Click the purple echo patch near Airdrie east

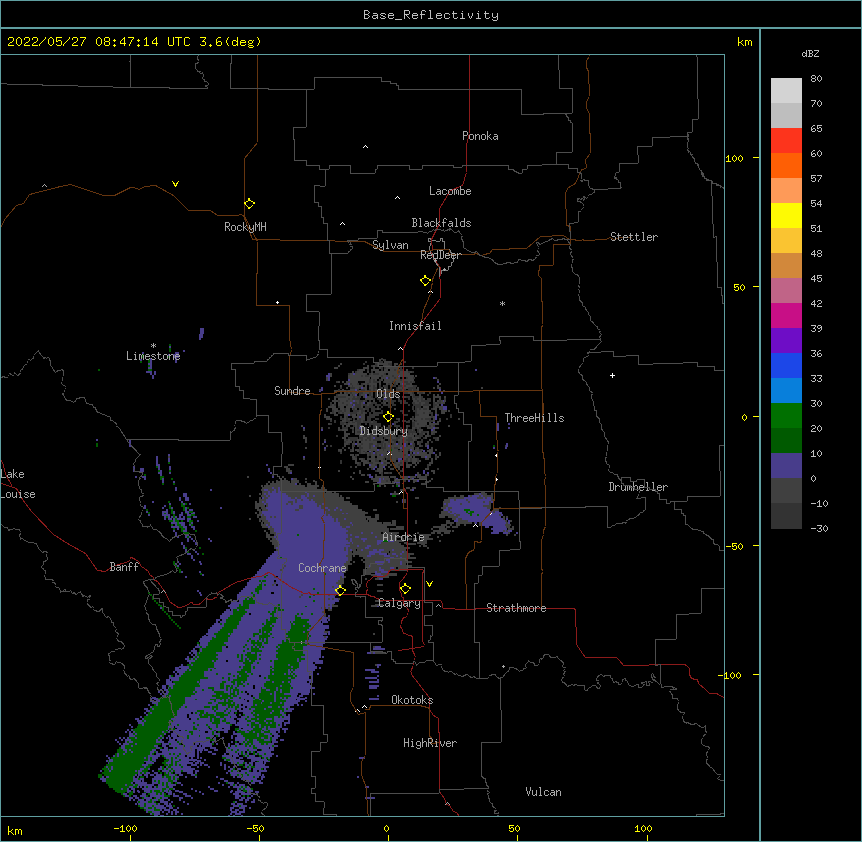pos(477,512)
